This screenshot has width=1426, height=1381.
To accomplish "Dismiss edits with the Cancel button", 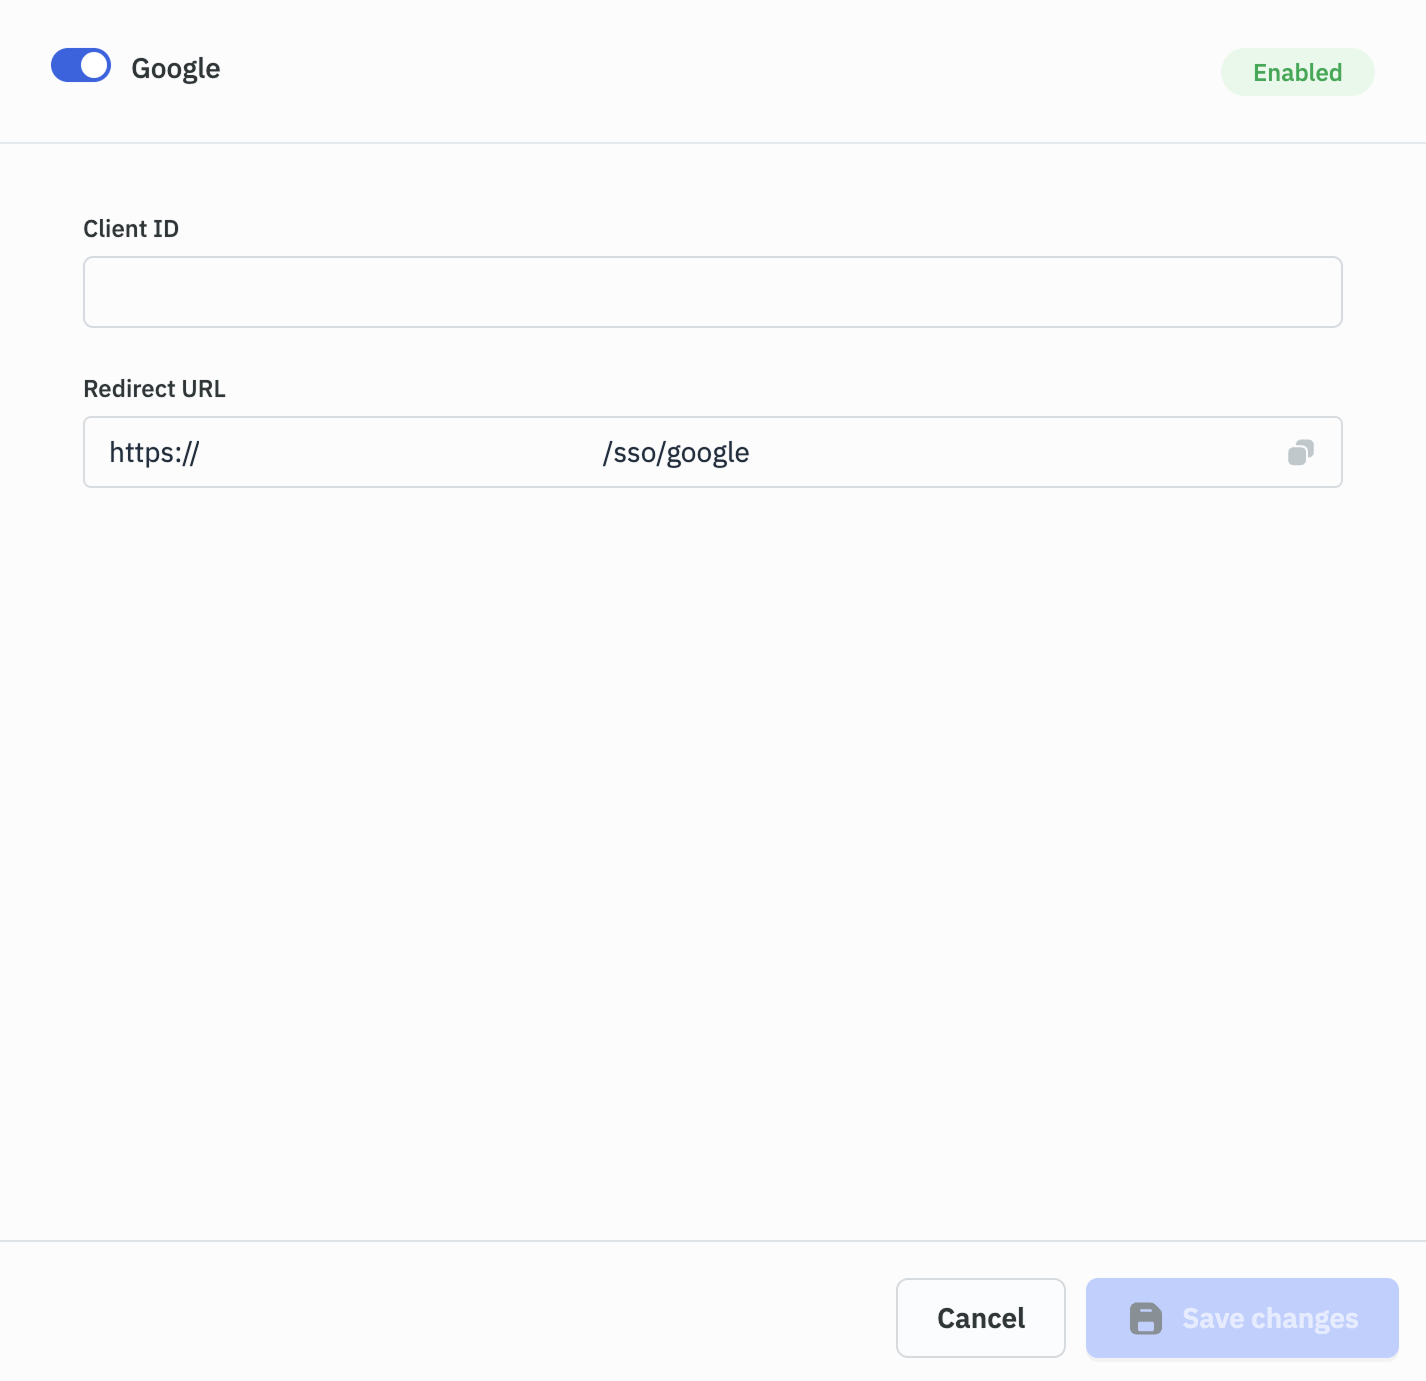I will (x=980, y=1318).
